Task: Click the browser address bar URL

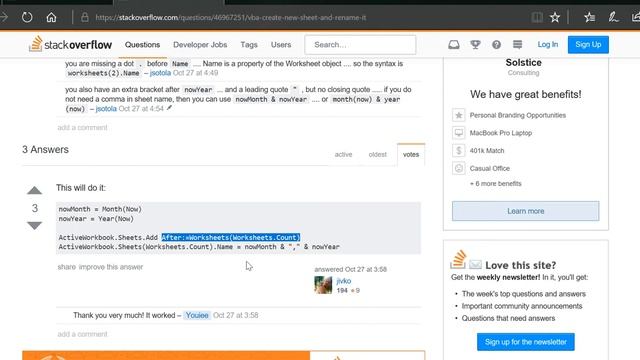Action: [x=231, y=18]
